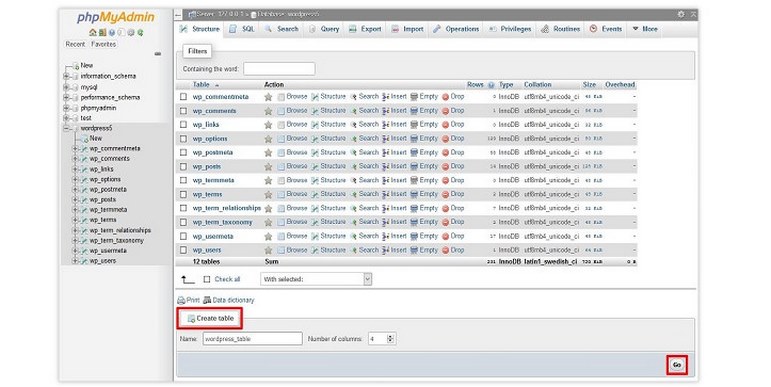
Task: Open the Export tab
Action: (365, 29)
